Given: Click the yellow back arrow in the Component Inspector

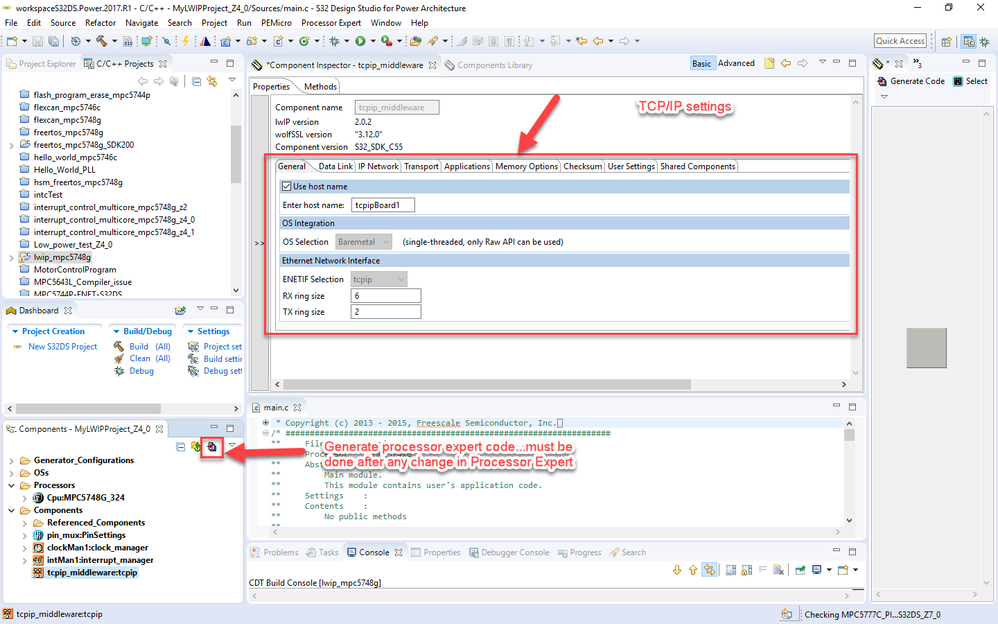Looking at the screenshot, I should 786,64.
